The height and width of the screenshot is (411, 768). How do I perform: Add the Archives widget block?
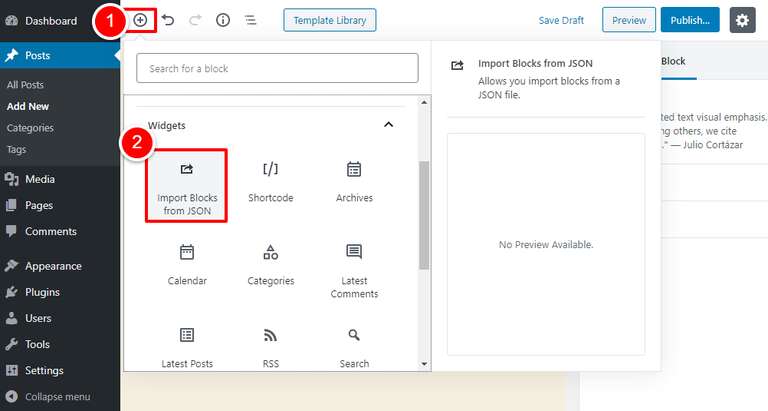click(354, 182)
